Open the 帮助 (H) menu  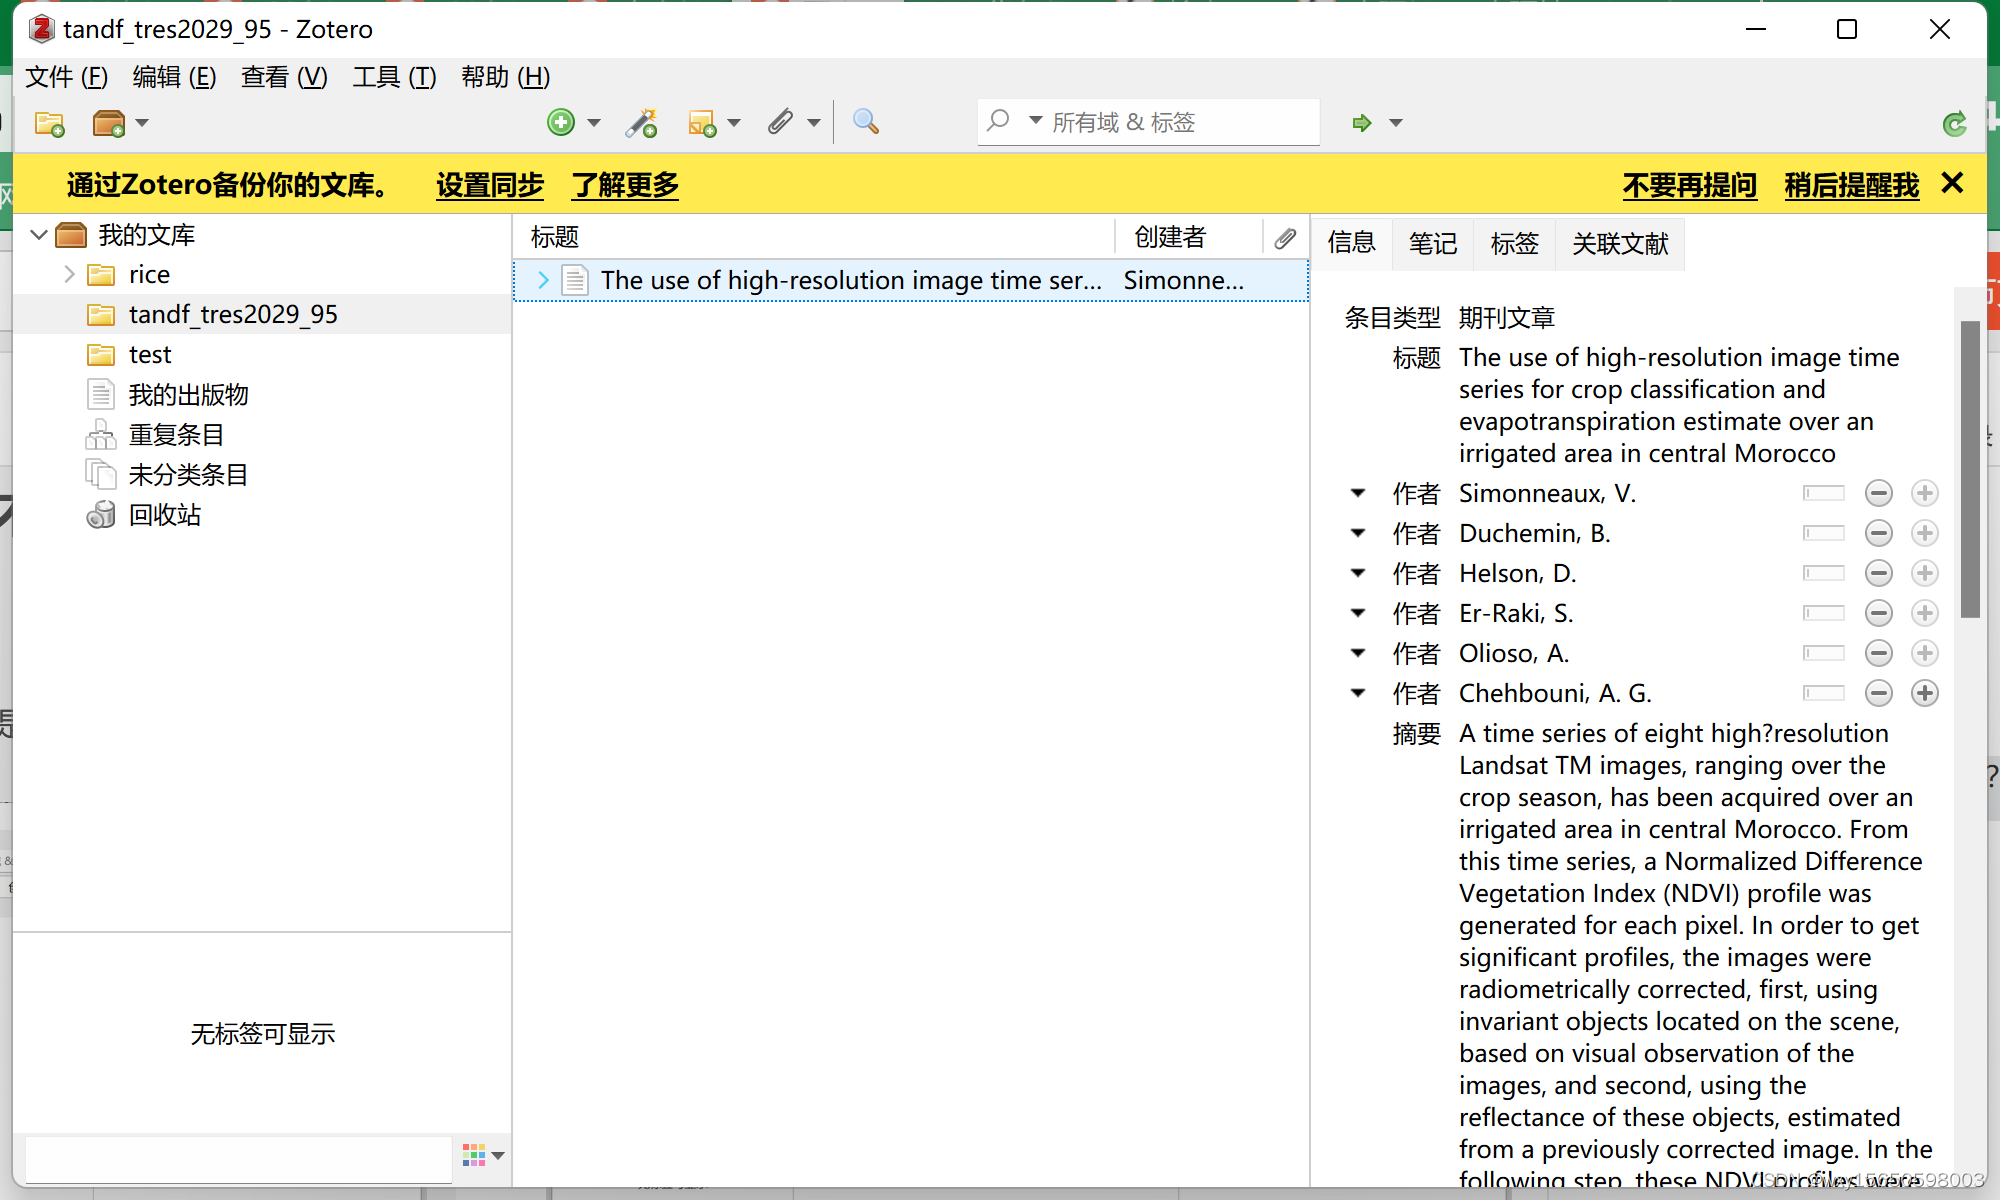point(505,77)
